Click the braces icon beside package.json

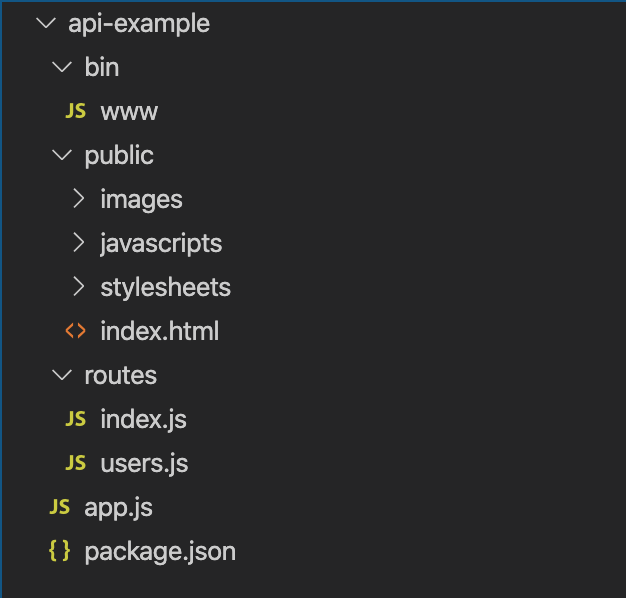click(x=59, y=551)
